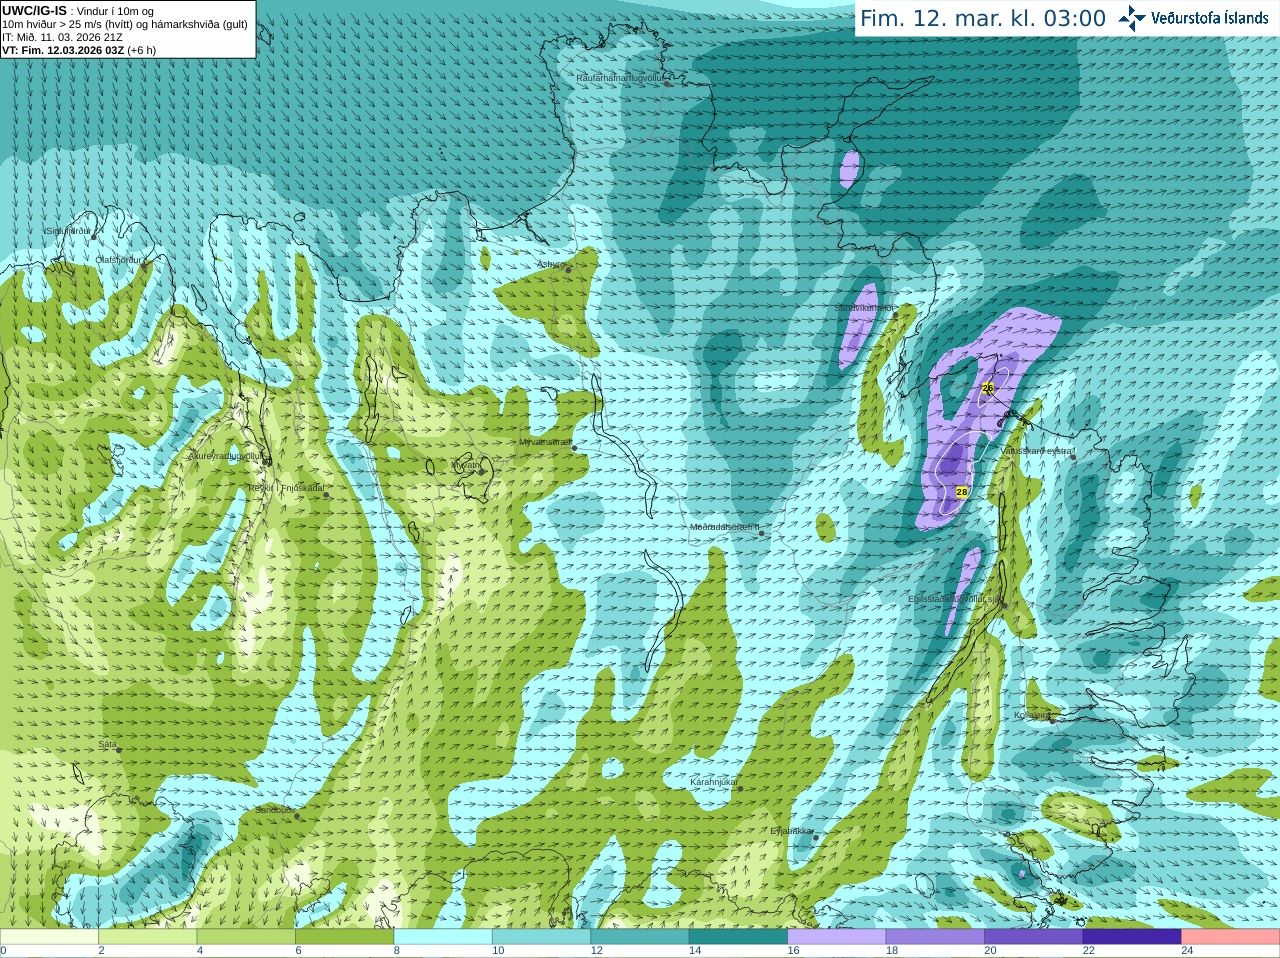Click the Vatnsskarð eystra station label
1280x958 pixels.
coord(1037,451)
